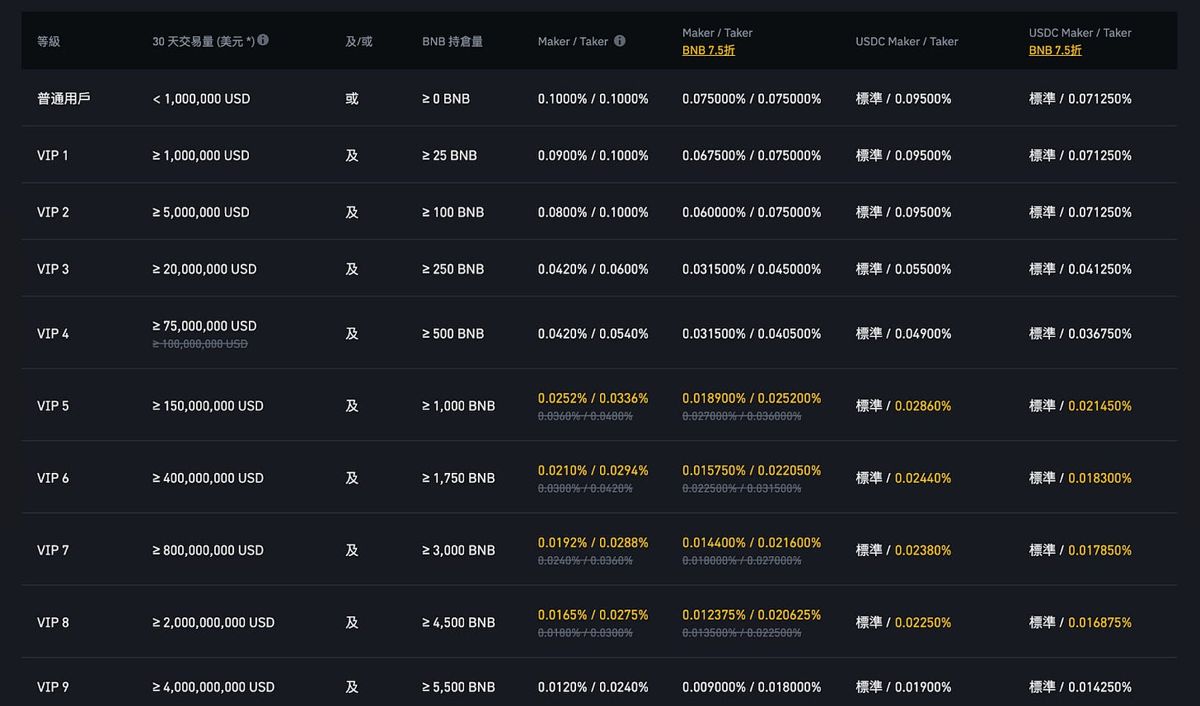Click the struck-through ≥ 100,000,000 USD text
Viewport: 1200px width, 706px height.
(x=200, y=344)
